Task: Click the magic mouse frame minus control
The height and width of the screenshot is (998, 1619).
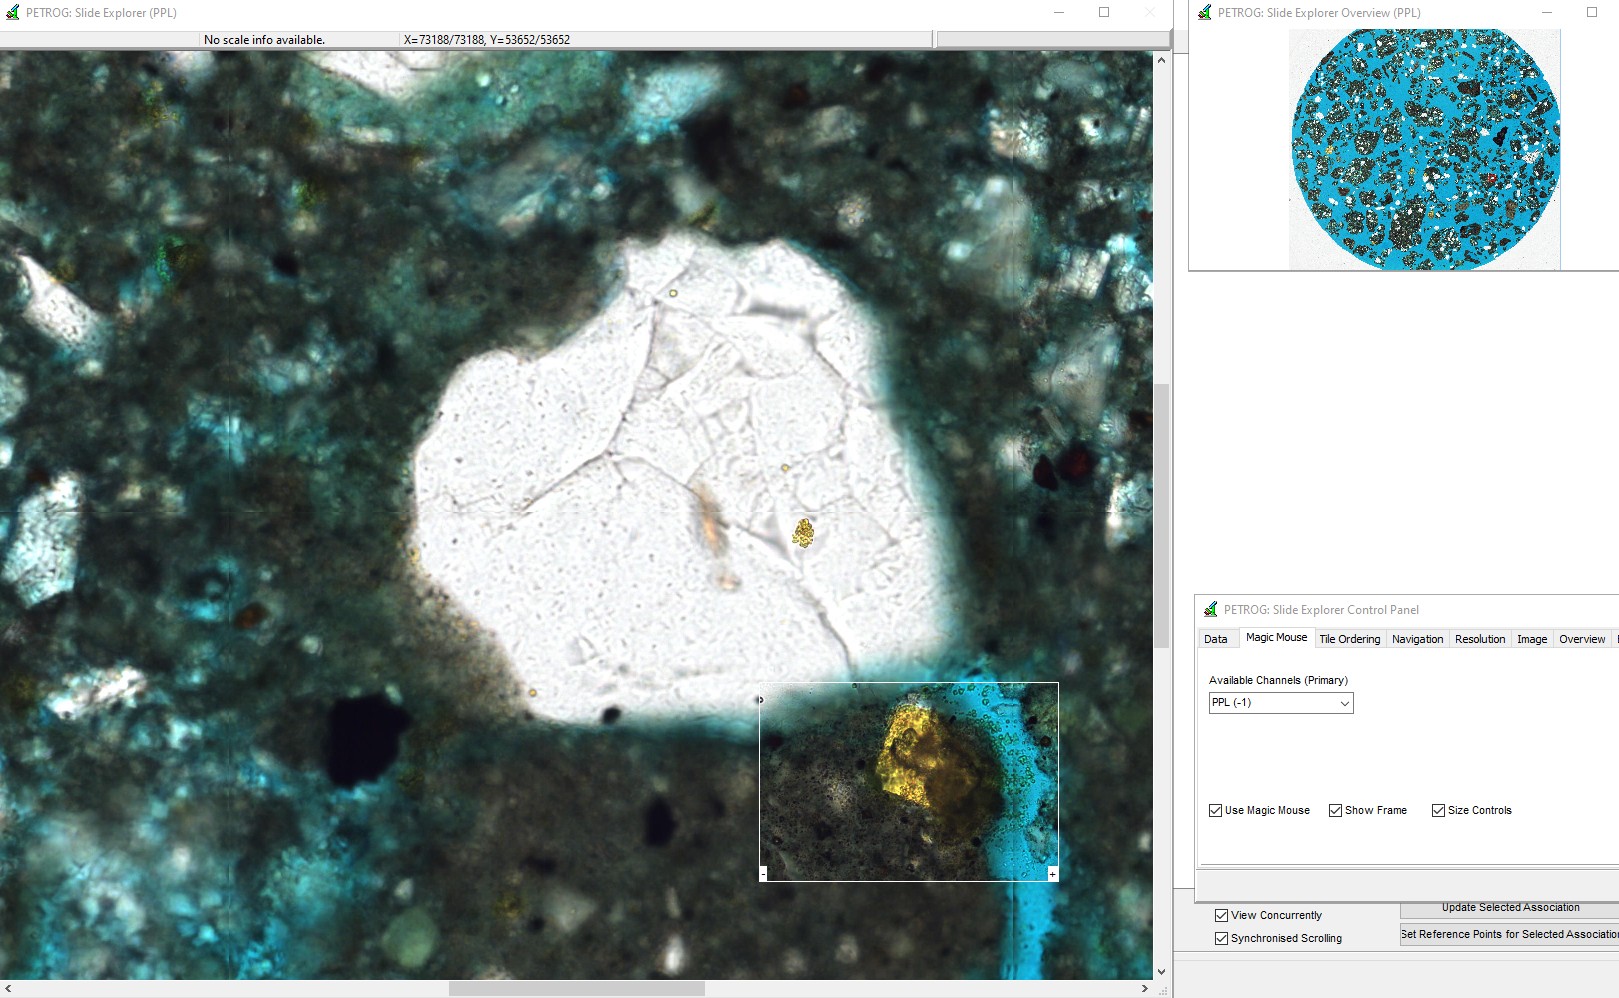Action: click(763, 875)
